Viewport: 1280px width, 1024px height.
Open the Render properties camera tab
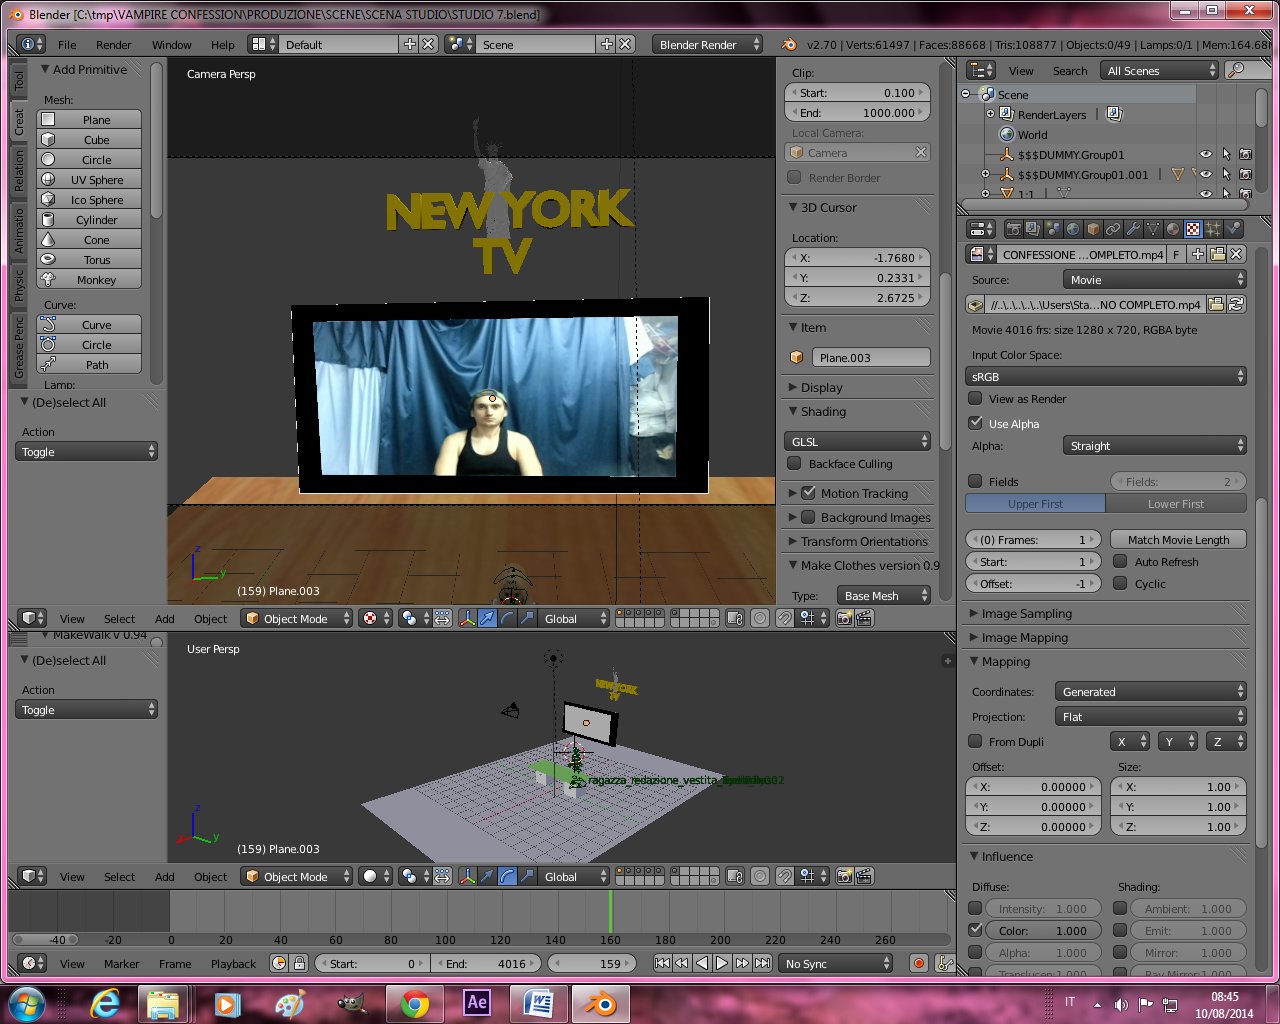click(x=1014, y=229)
